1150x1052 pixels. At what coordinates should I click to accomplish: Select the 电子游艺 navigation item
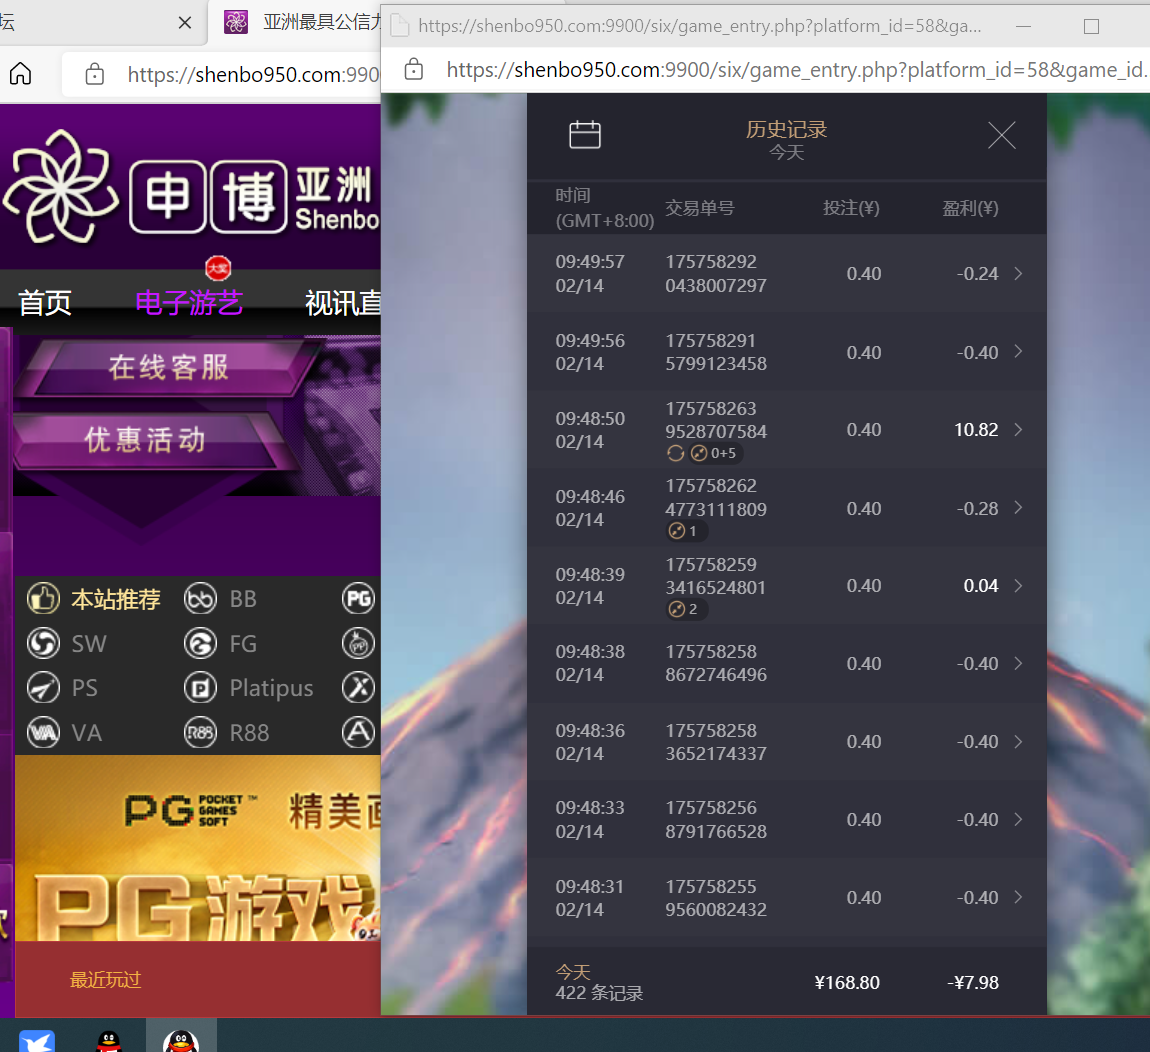[x=188, y=303]
